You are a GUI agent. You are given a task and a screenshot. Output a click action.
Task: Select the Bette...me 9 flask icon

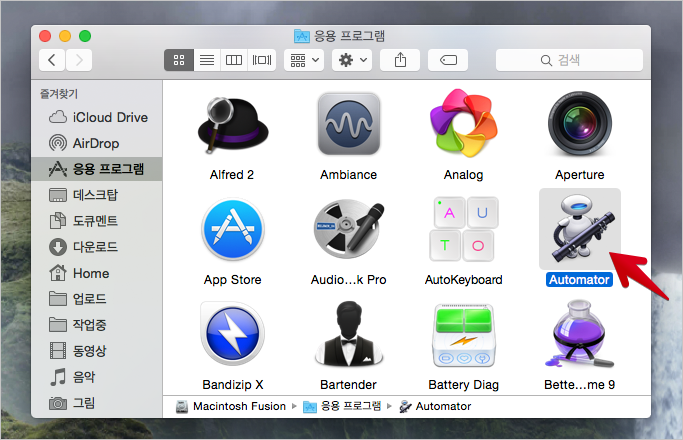click(x=579, y=334)
